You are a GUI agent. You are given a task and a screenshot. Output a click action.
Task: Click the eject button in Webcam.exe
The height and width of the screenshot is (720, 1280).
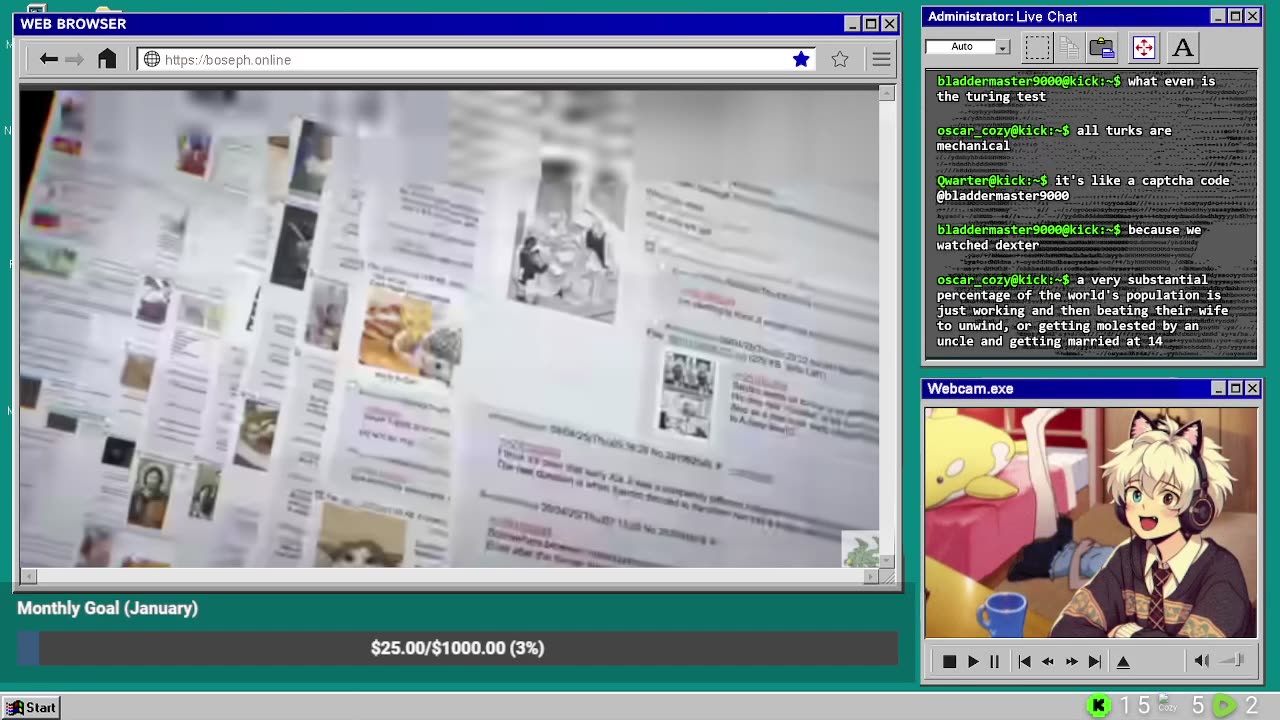coord(1123,661)
